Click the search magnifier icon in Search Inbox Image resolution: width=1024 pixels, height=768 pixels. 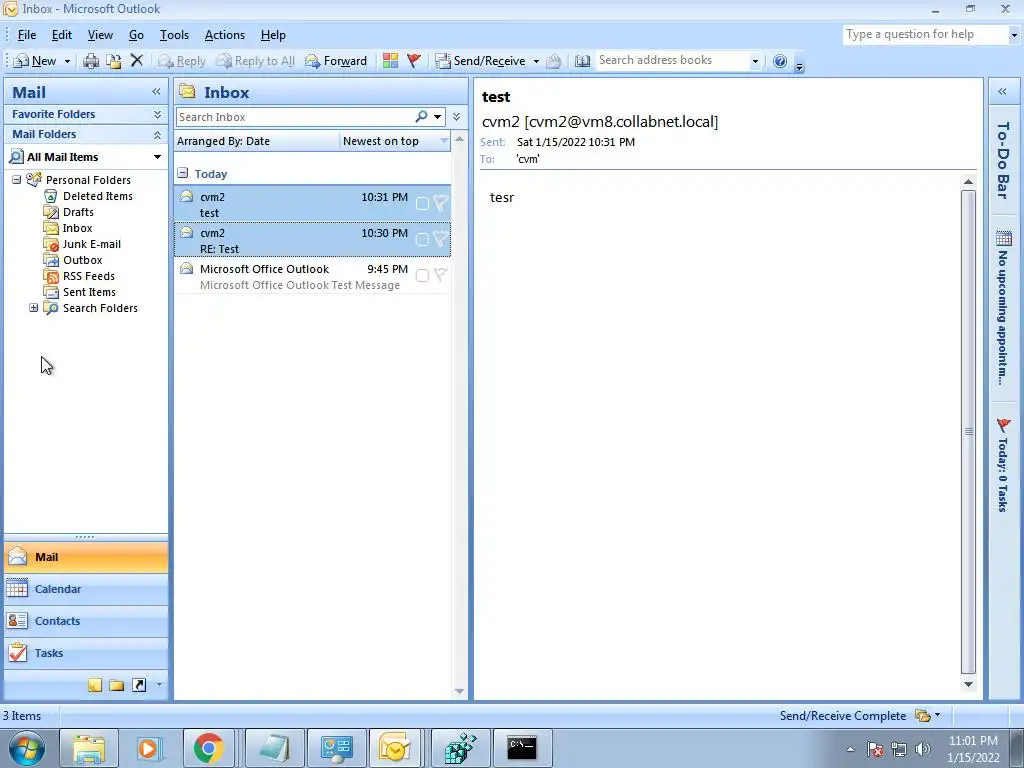pyautogui.click(x=421, y=116)
